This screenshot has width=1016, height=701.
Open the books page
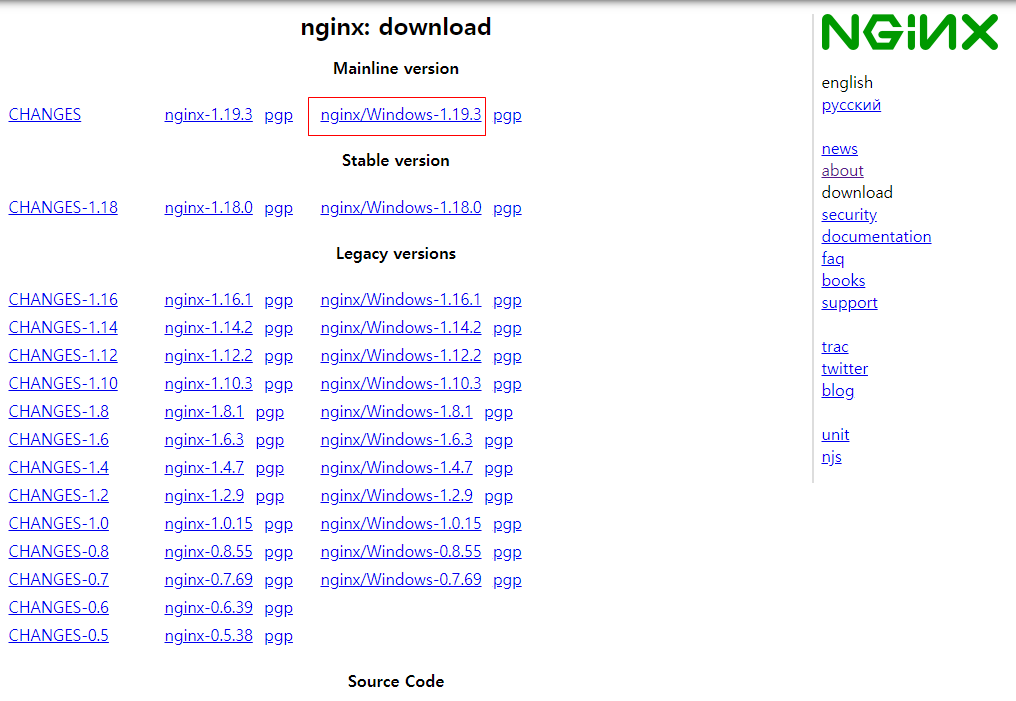pos(843,281)
